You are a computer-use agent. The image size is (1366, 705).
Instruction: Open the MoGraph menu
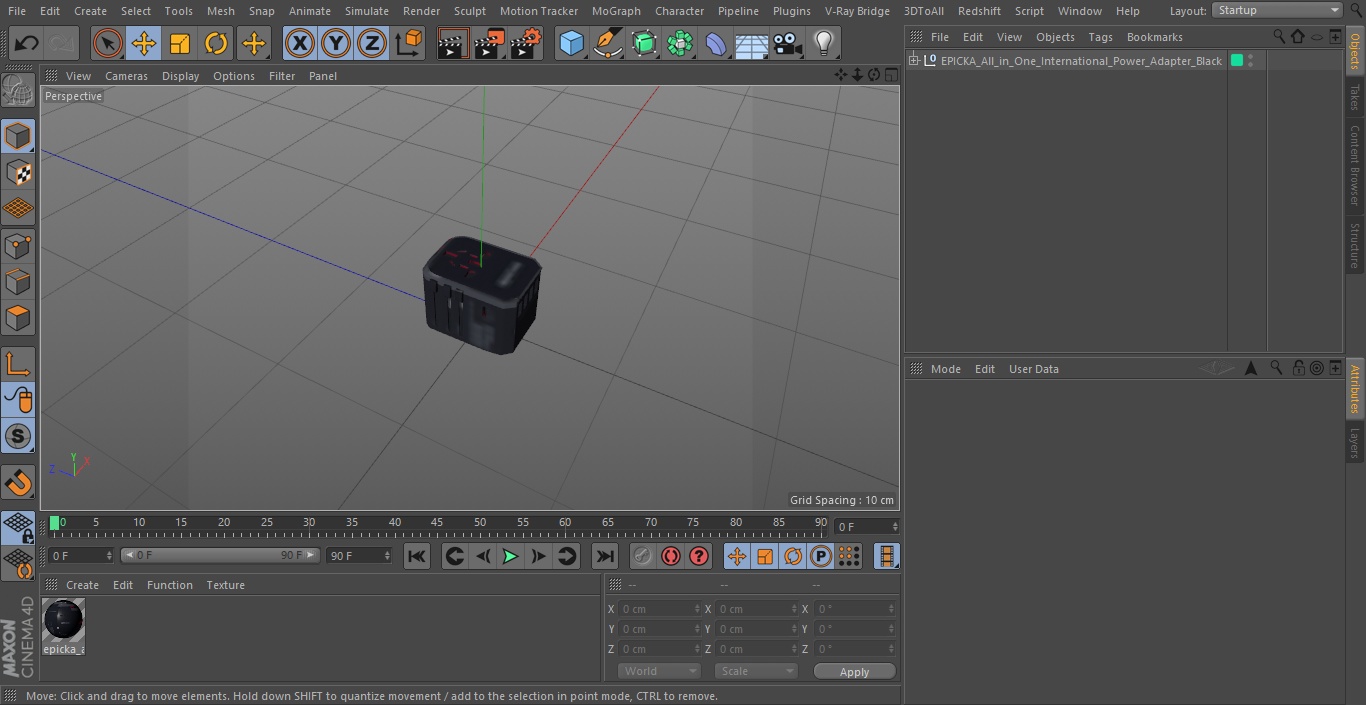point(616,11)
